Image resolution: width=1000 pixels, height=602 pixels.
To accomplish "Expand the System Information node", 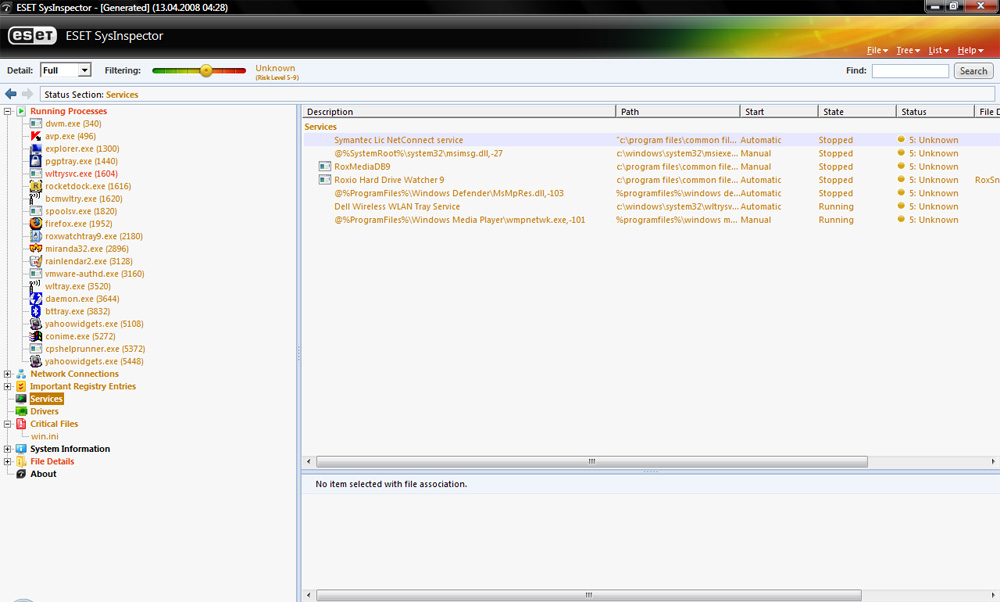I will click(x=8, y=449).
